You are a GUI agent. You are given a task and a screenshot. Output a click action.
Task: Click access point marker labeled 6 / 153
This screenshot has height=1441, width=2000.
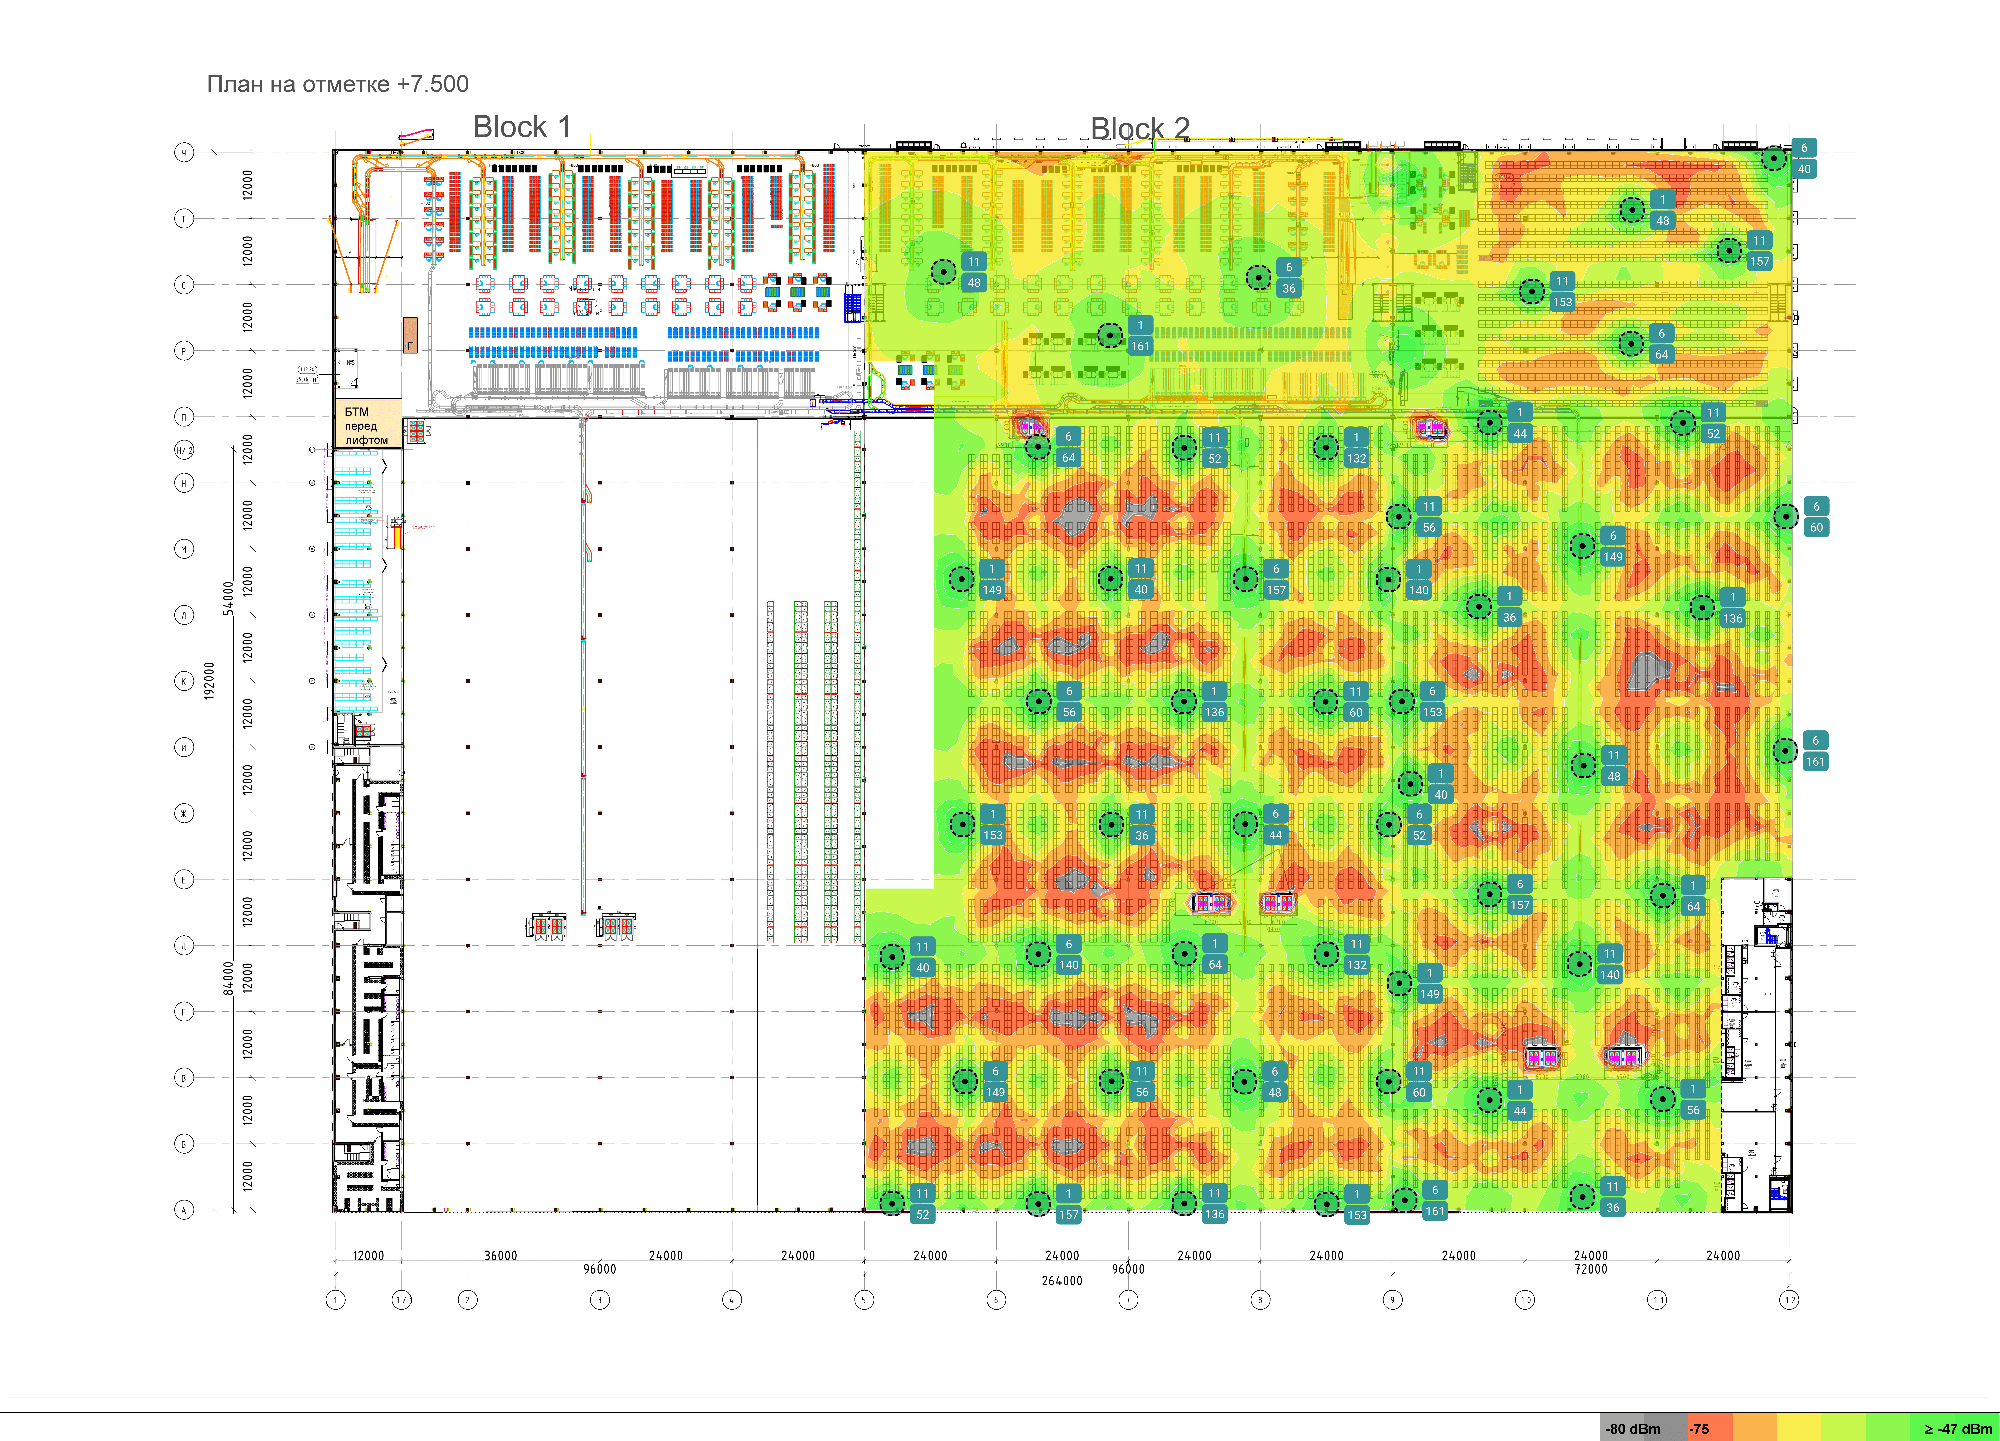[x=1402, y=701]
